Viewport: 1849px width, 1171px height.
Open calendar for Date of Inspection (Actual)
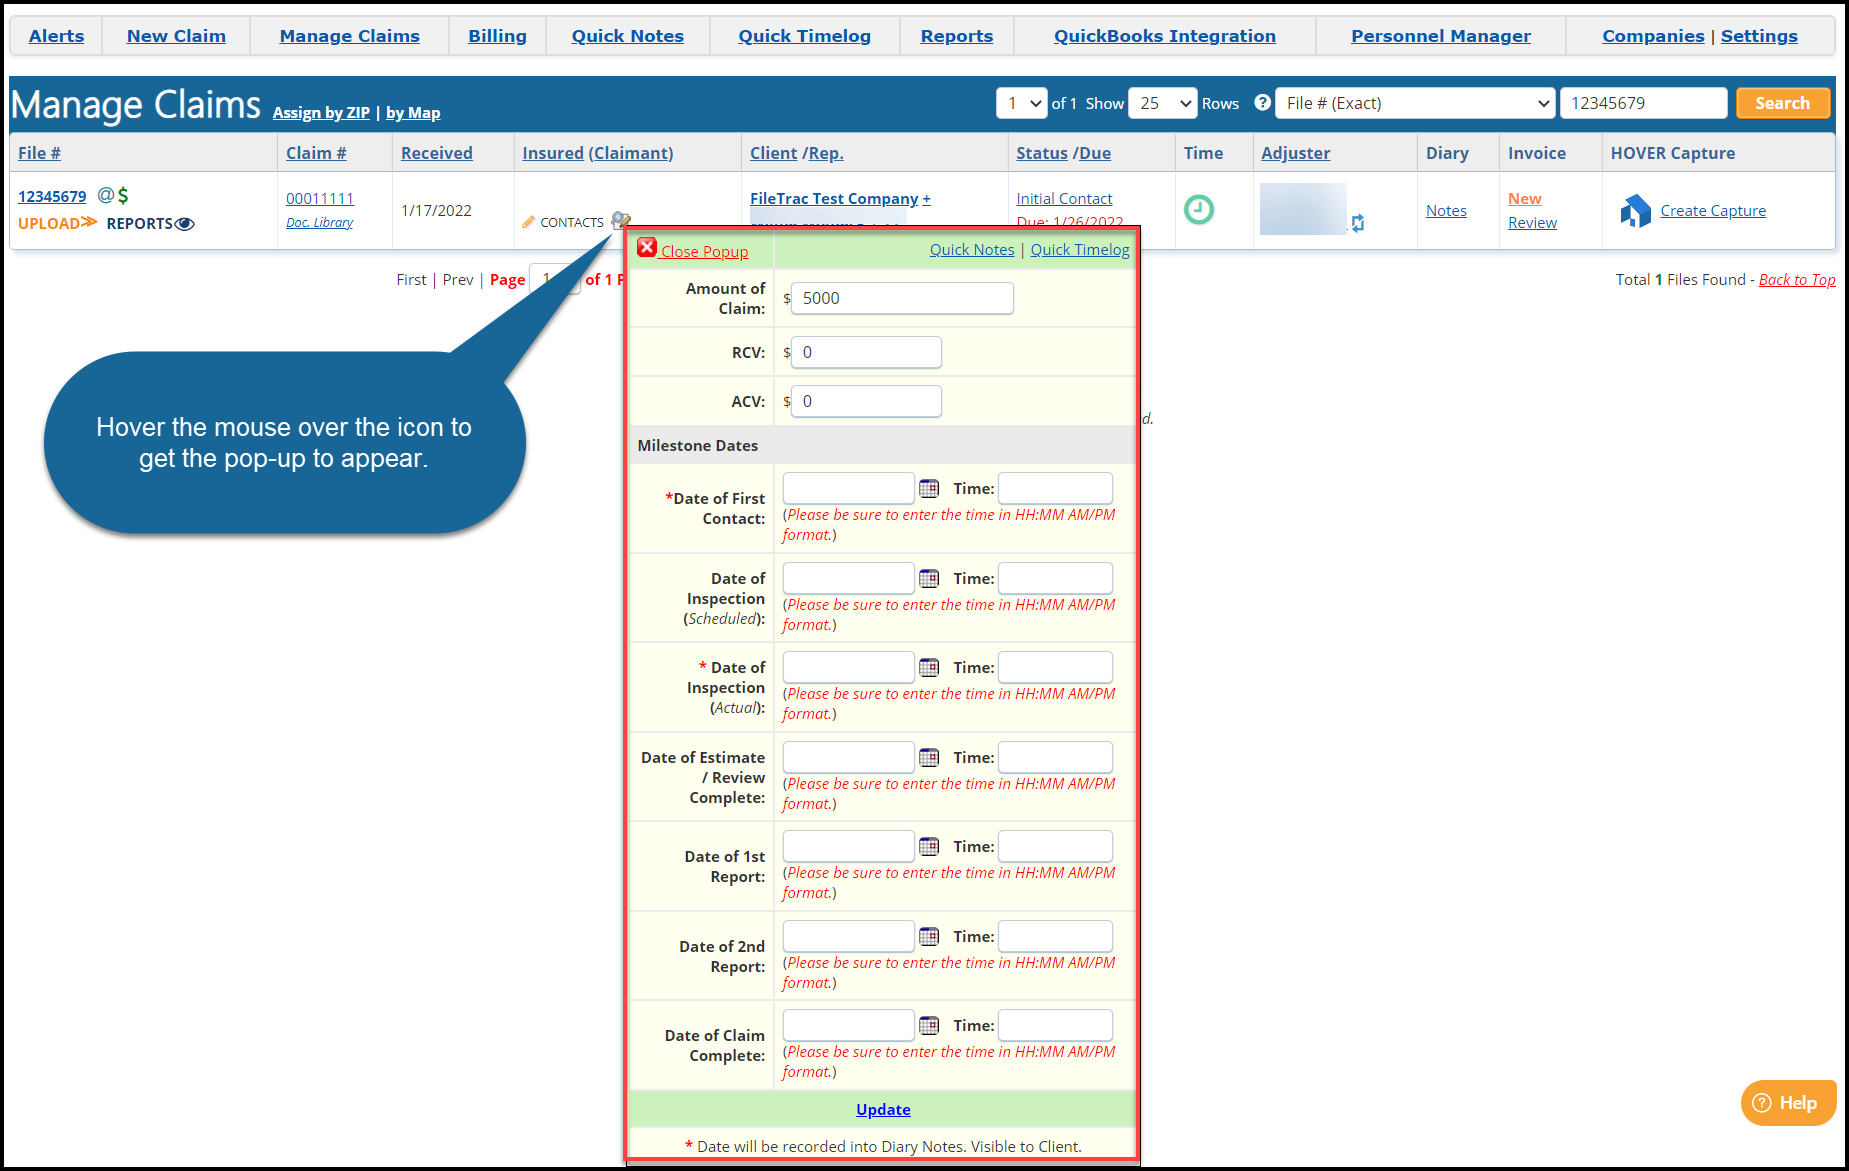[929, 667]
